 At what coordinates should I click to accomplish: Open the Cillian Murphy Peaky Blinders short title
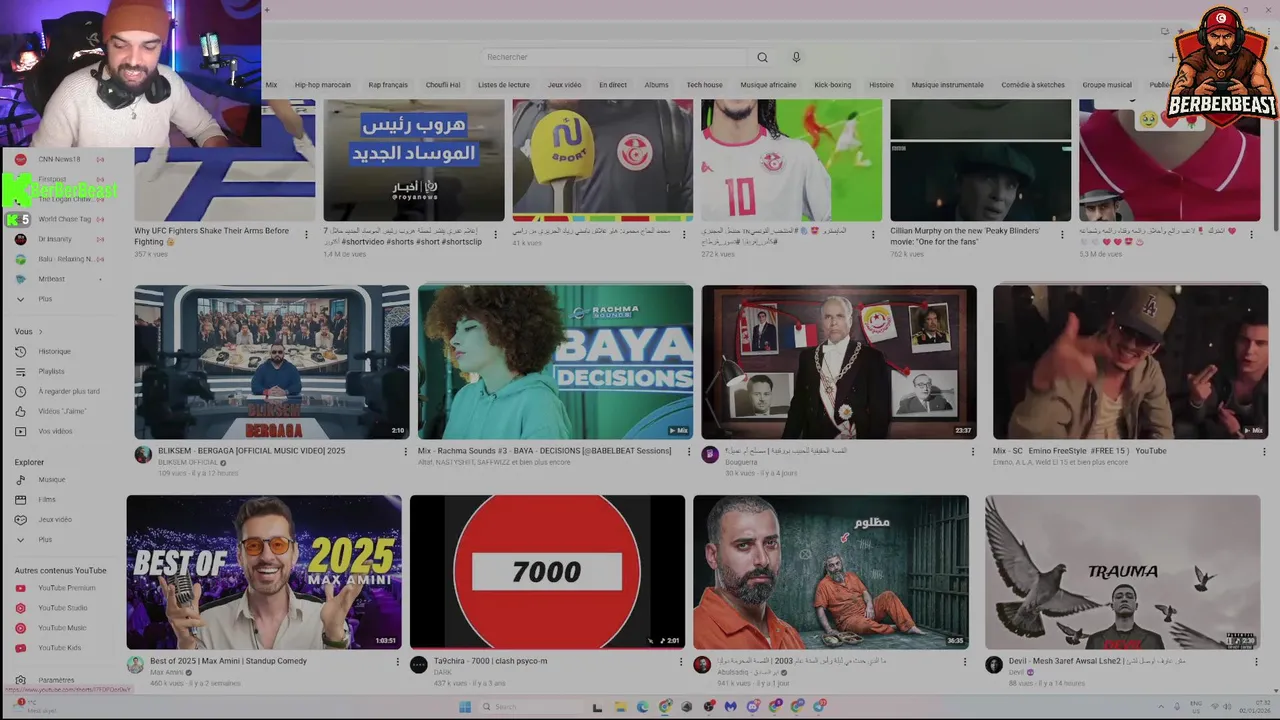[965, 236]
